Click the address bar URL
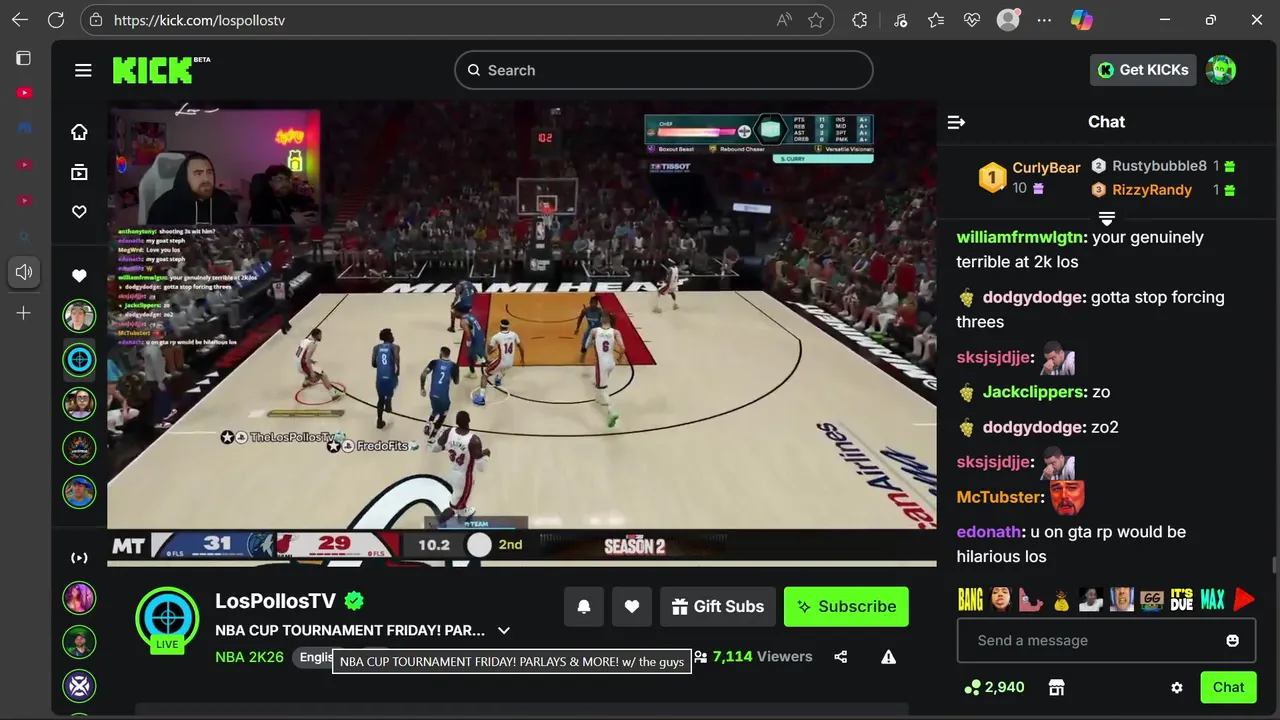The image size is (1280, 720). coord(199,20)
